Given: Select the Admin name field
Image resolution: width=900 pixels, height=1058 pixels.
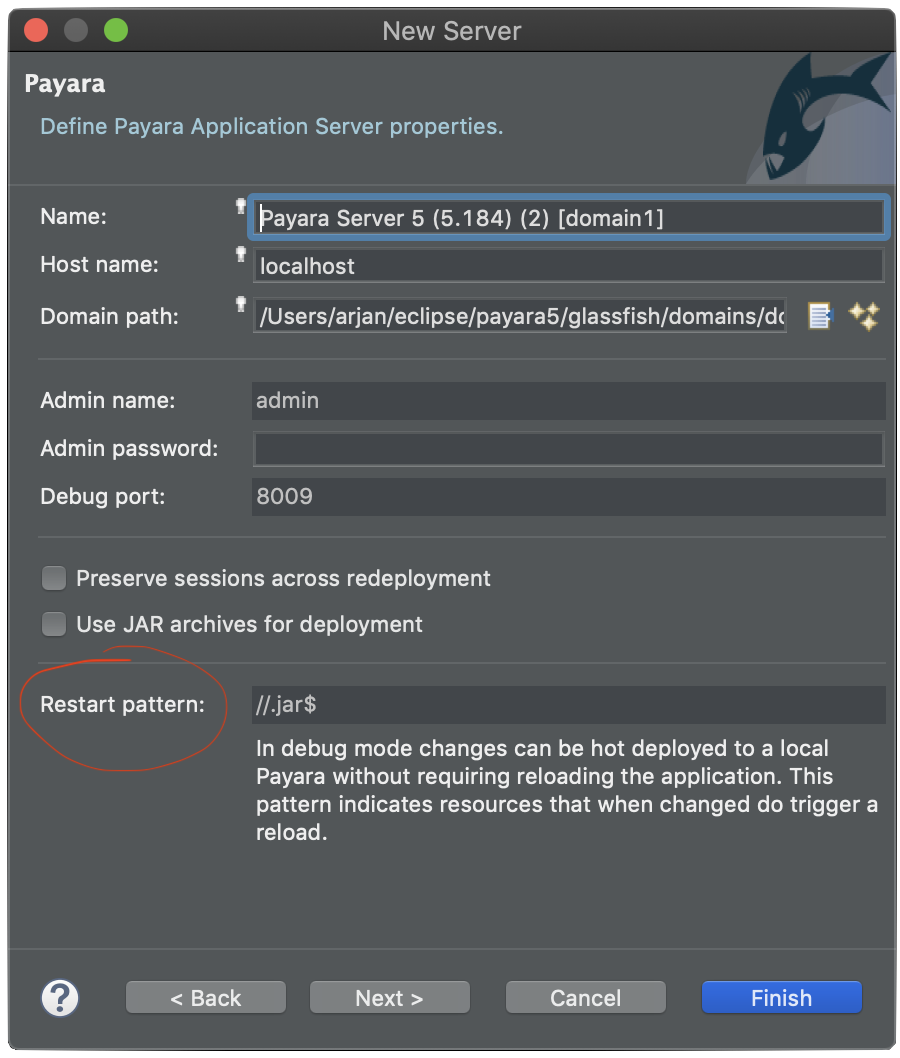Looking at the screenshot, I should [568, 400].
